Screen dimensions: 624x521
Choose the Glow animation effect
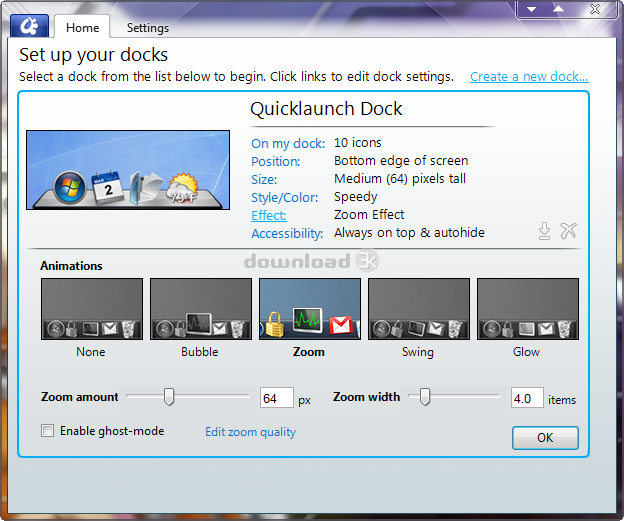pyautogui.click(x=527, y=309)
